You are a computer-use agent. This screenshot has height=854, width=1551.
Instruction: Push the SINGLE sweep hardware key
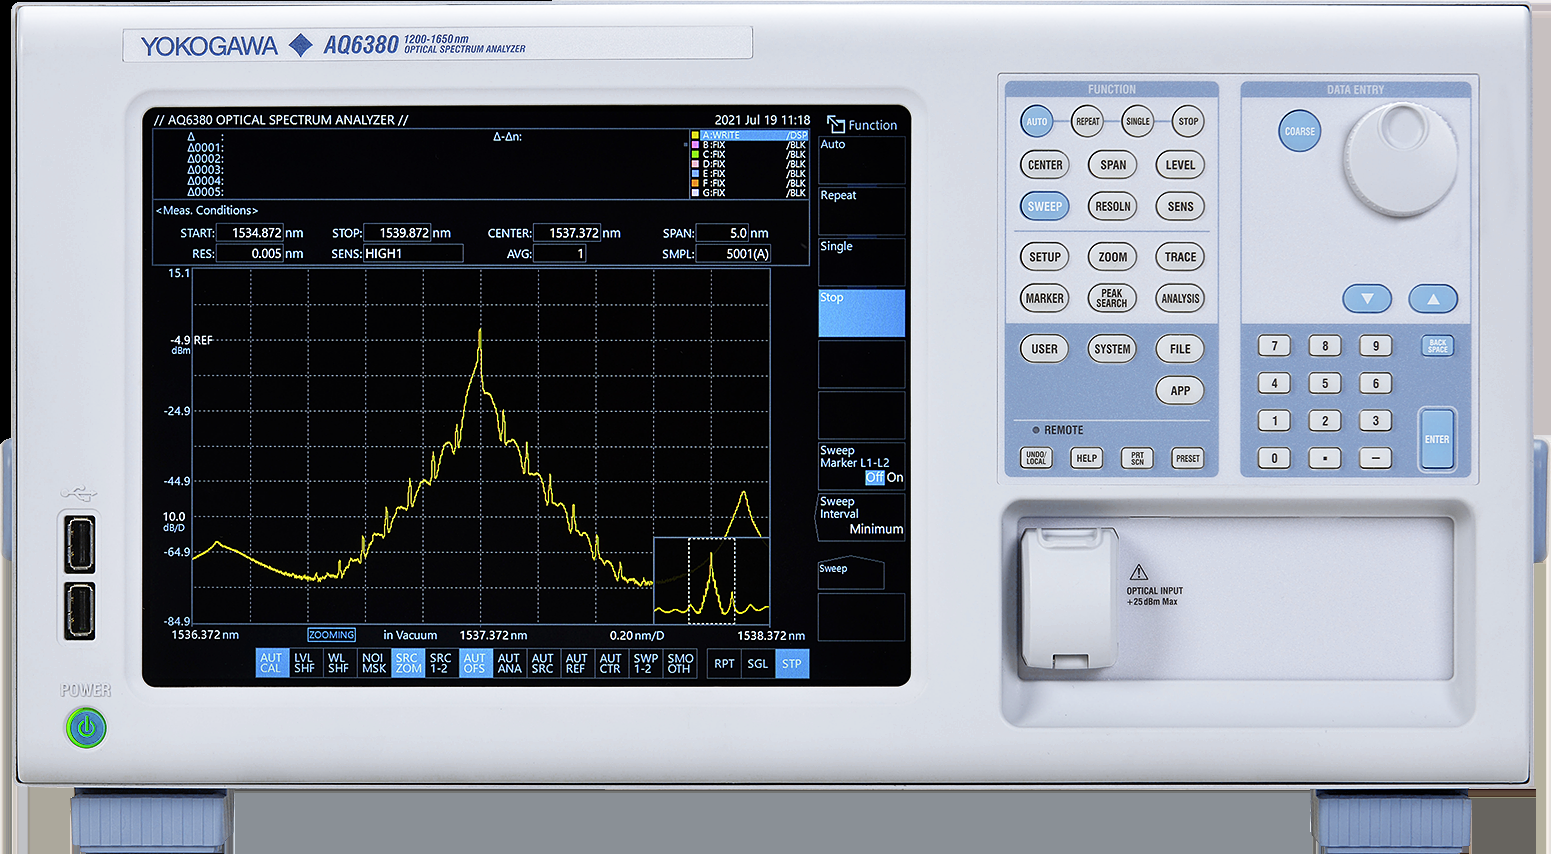[1138, 122]
